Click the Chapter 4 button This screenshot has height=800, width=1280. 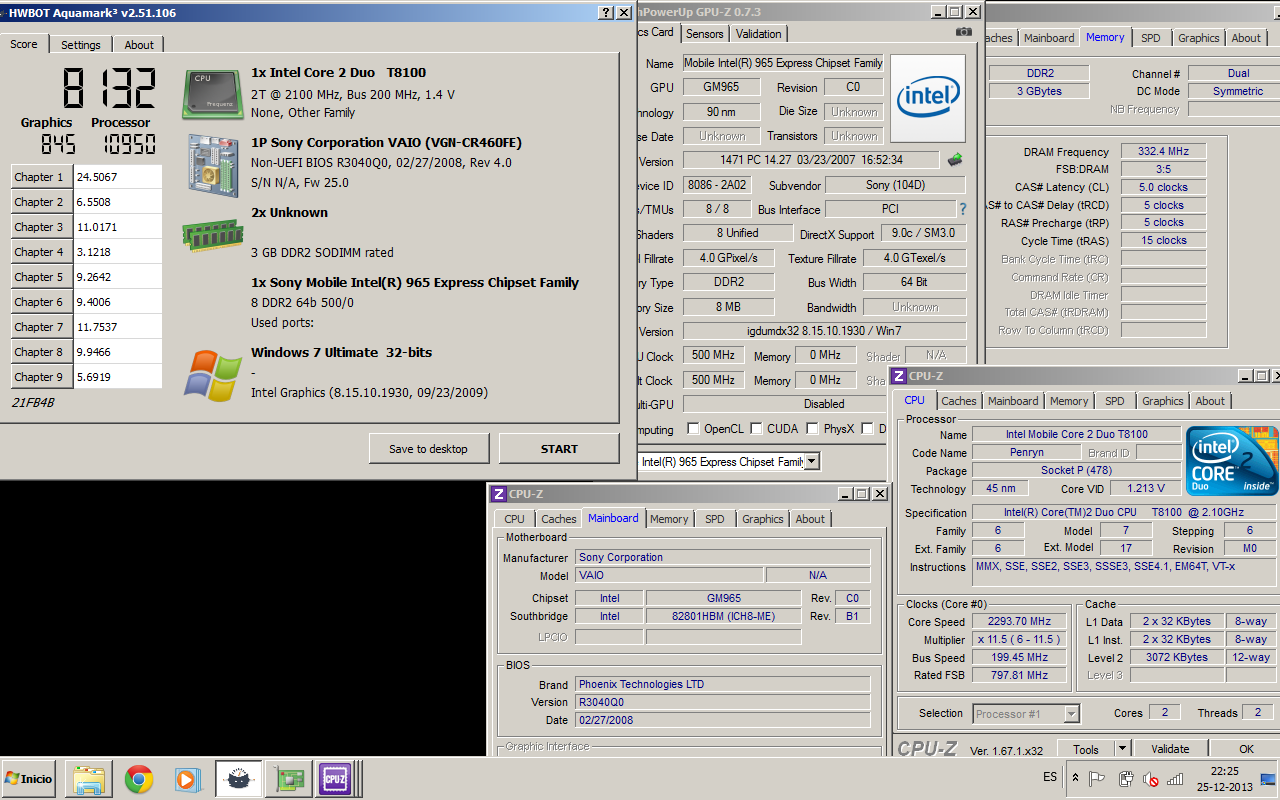[x=42, y=252]
